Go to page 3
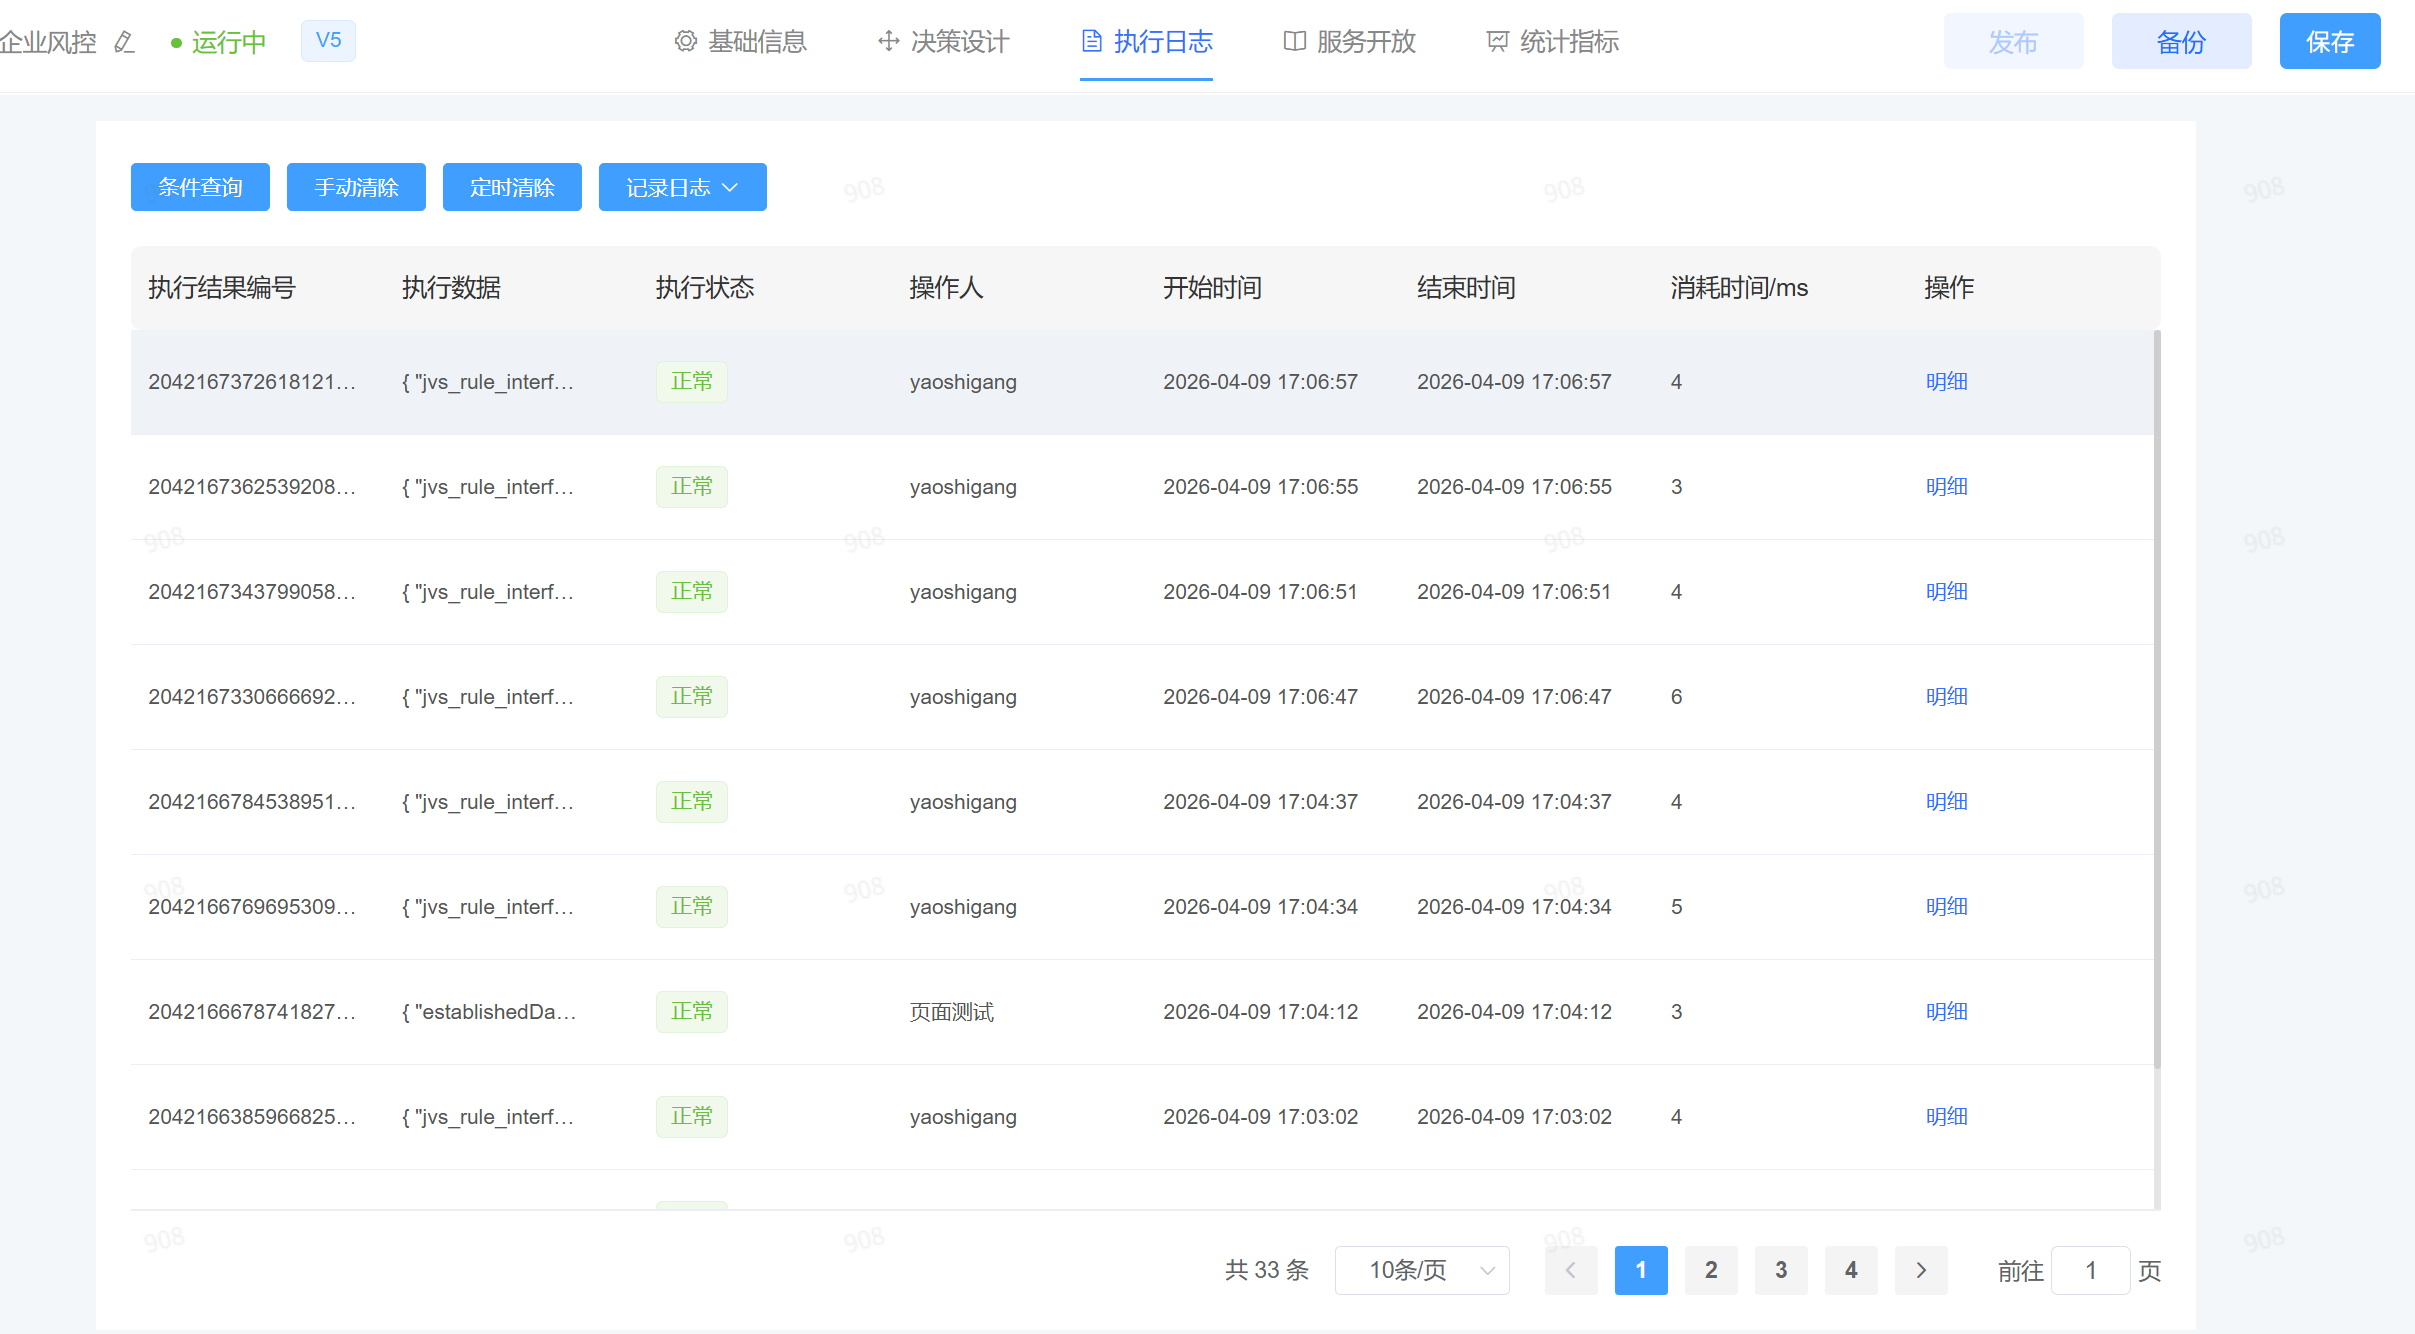 (1780, 1270)
